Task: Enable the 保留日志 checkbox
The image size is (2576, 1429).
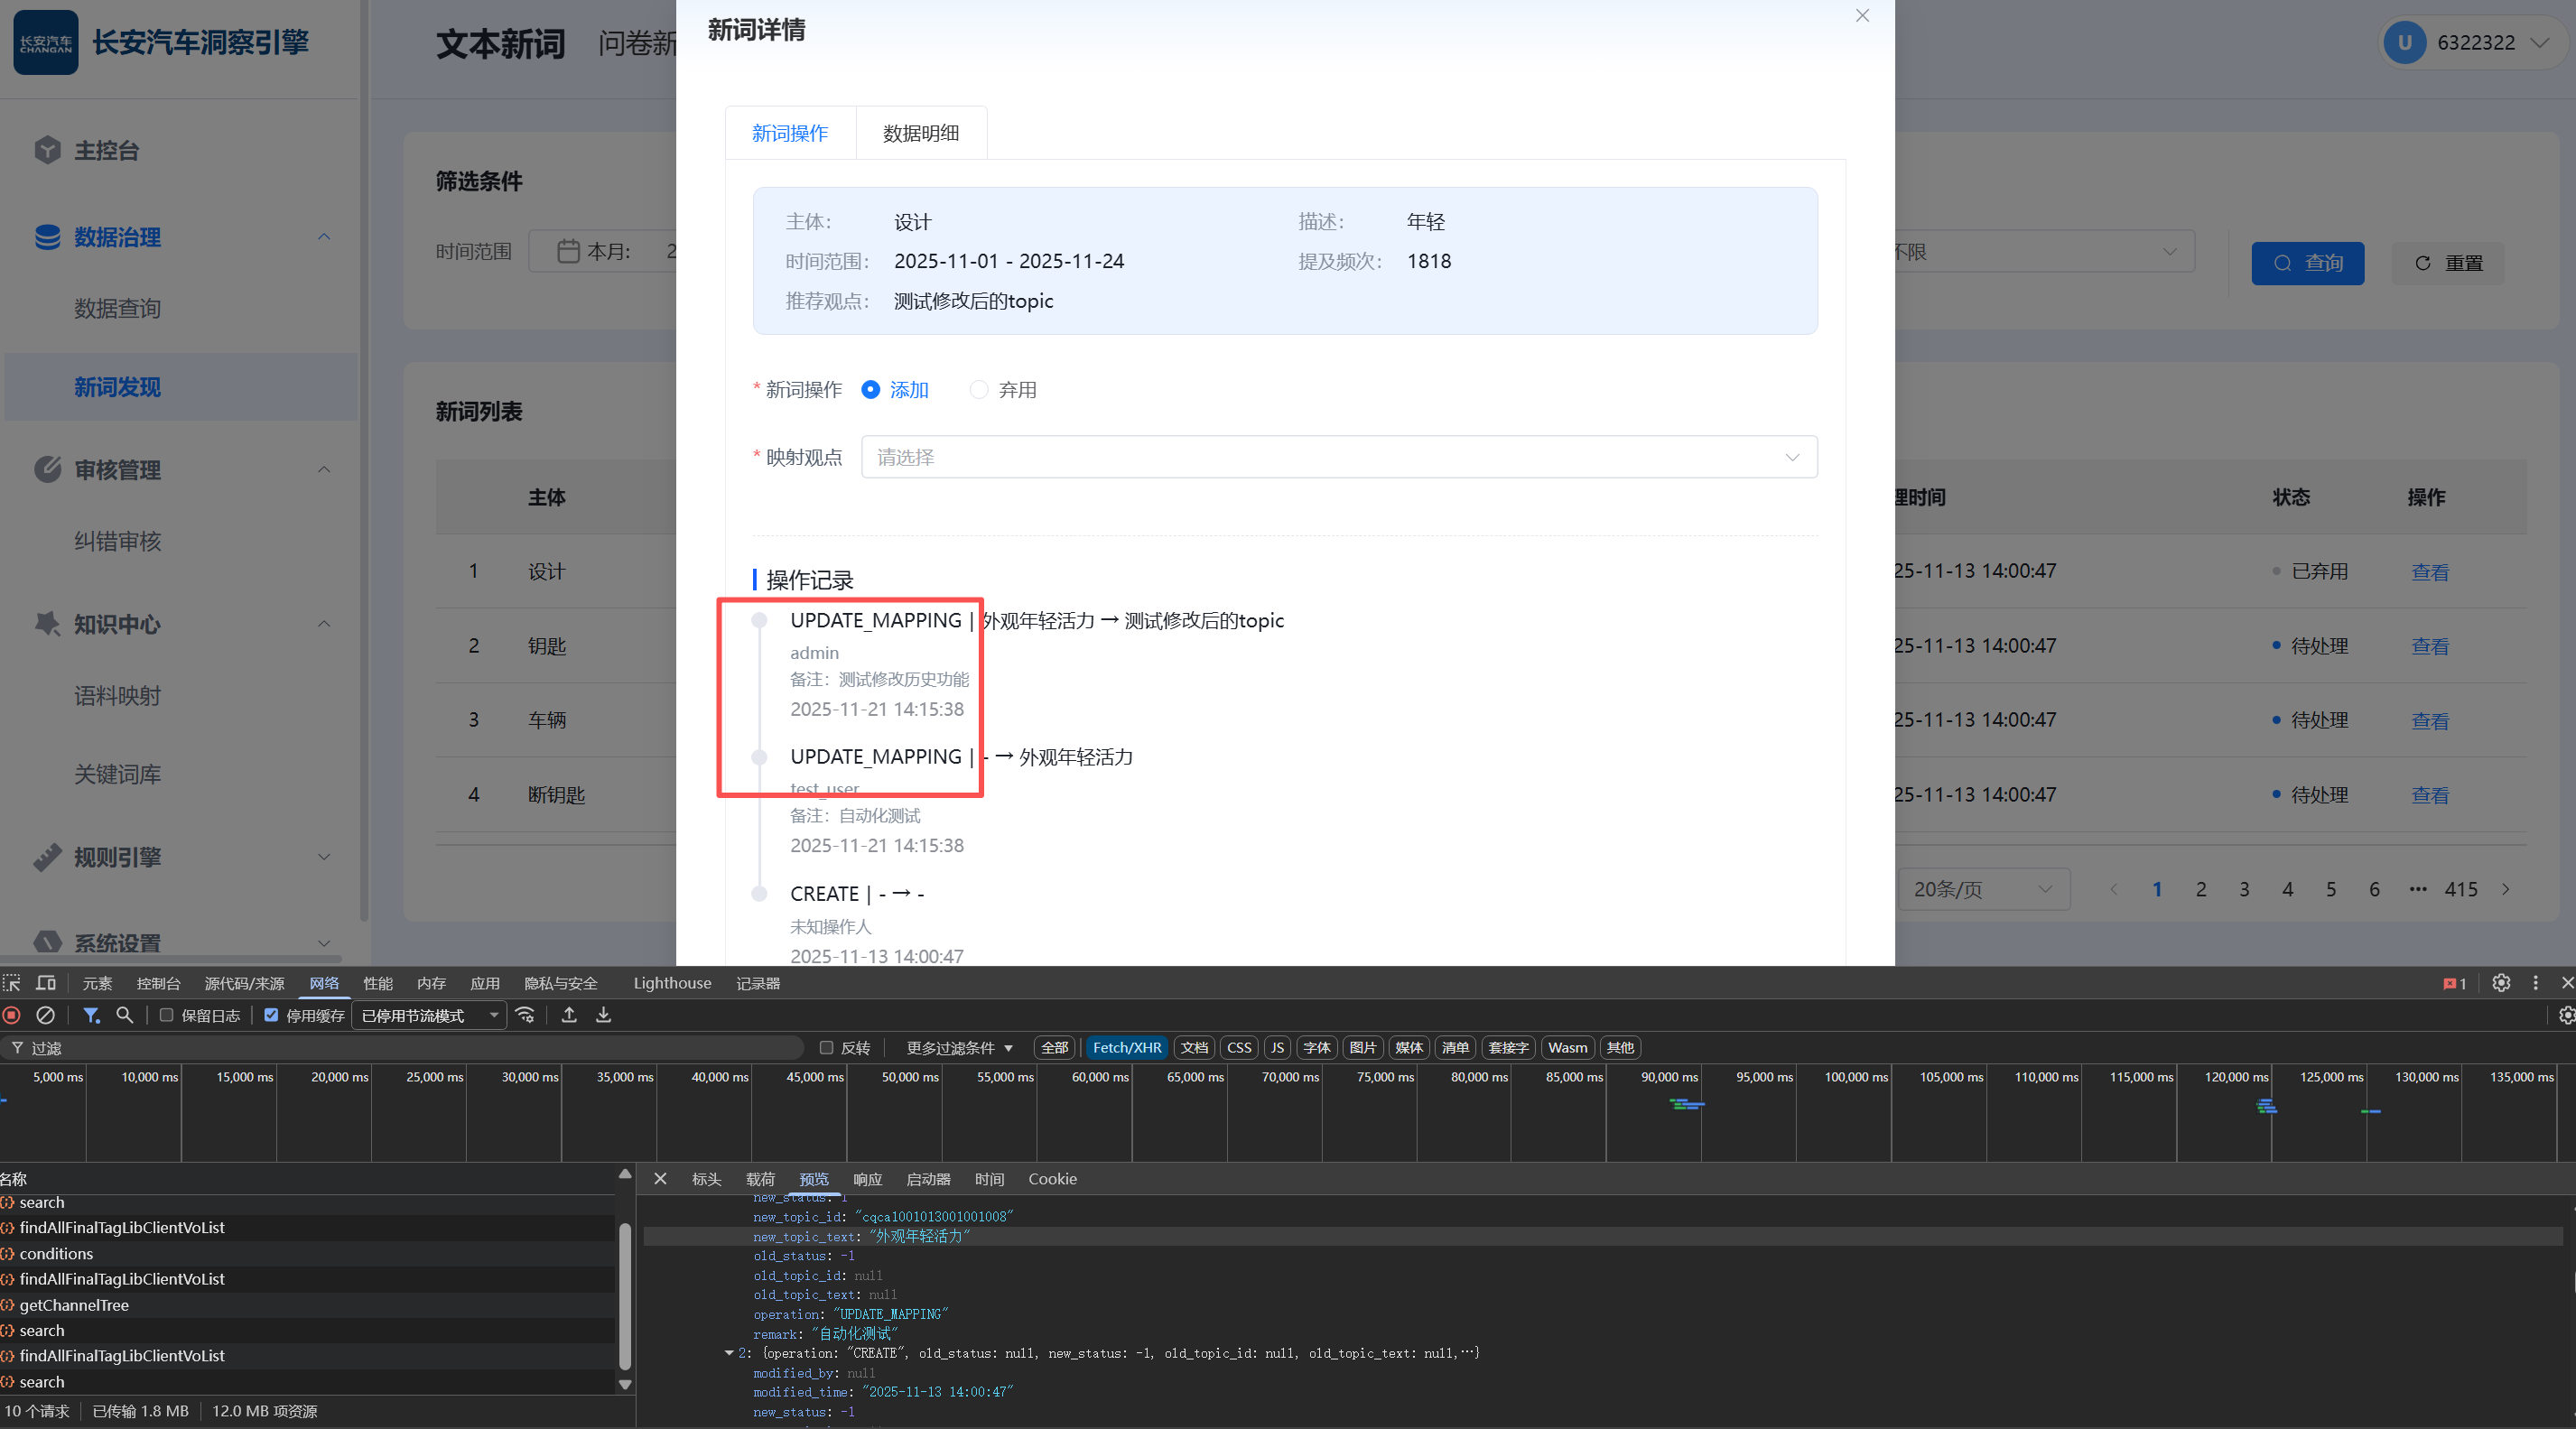Action: (167, 1015)
